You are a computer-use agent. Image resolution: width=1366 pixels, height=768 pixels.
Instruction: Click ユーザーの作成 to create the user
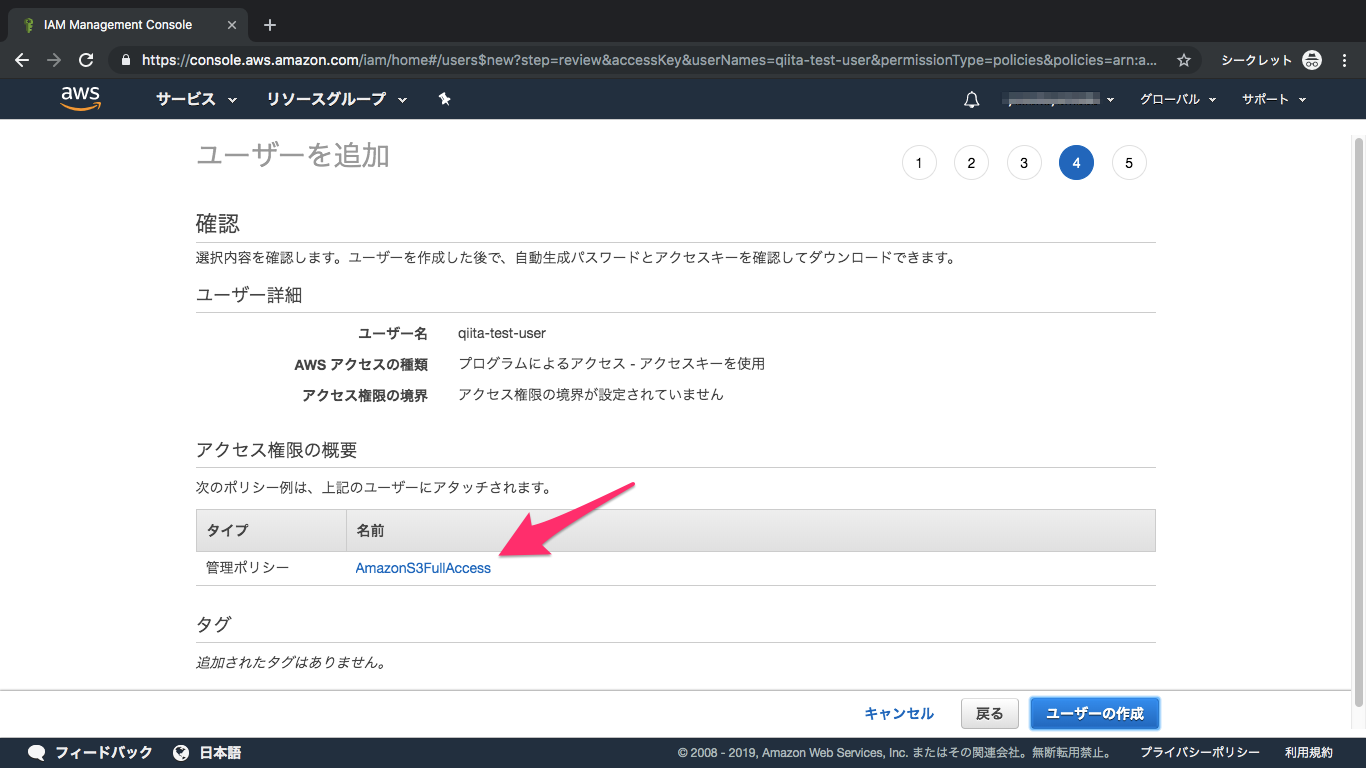tap(1094, 713)
